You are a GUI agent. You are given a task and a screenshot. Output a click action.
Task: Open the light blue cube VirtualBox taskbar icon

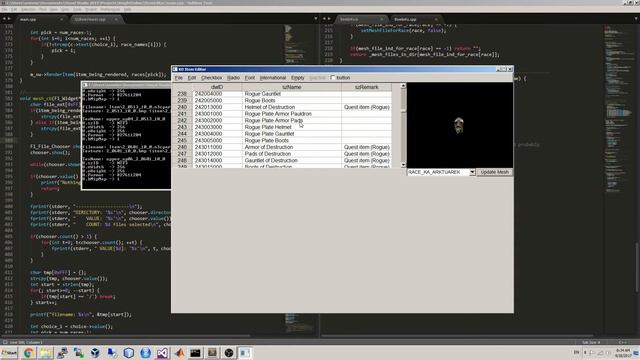point(129,353)
